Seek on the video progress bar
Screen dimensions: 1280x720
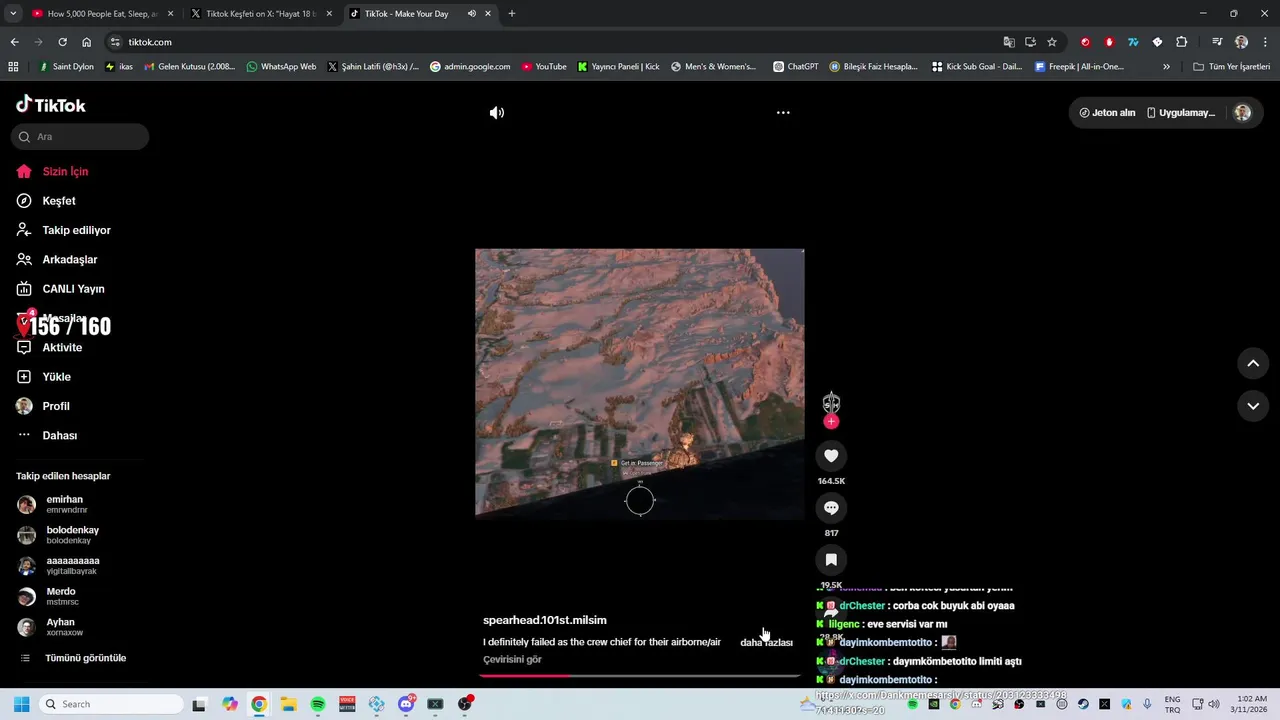click(x=640, y=676)
